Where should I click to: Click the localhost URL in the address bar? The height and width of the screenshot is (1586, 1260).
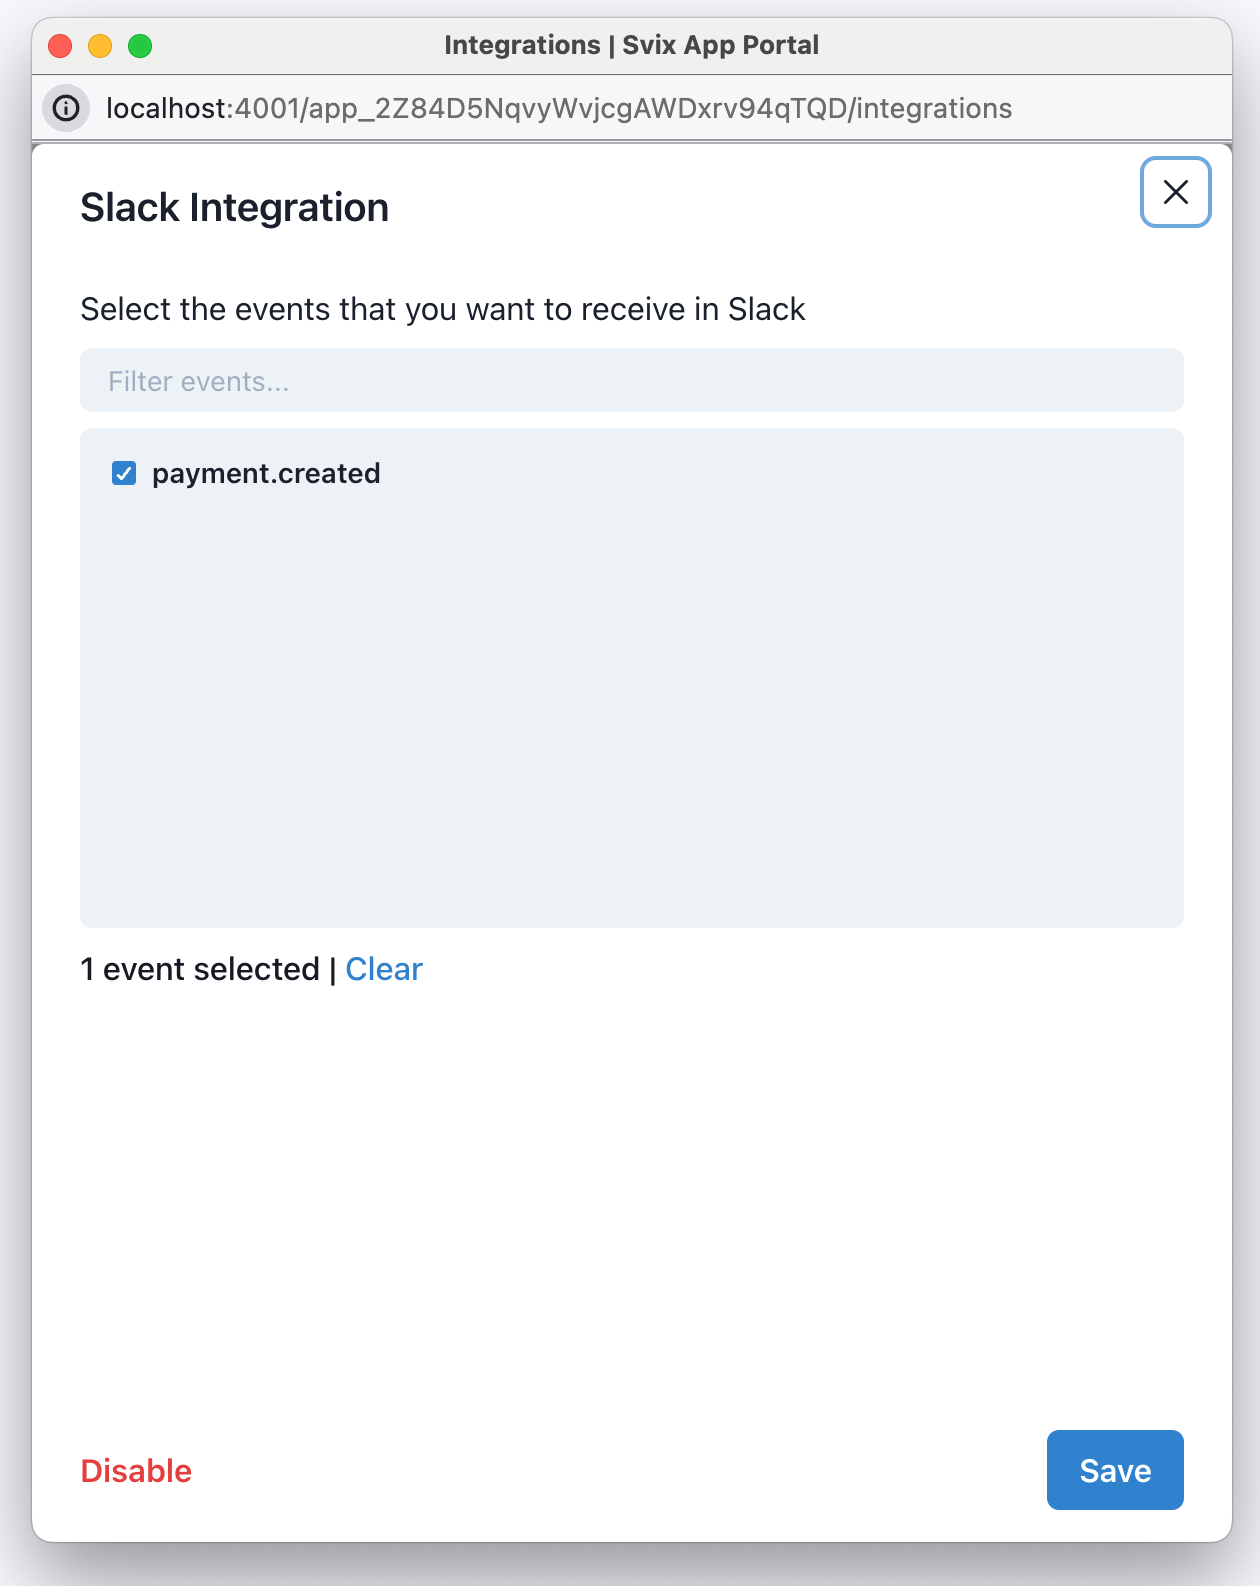pyautogui.click(x=168, y=108)
